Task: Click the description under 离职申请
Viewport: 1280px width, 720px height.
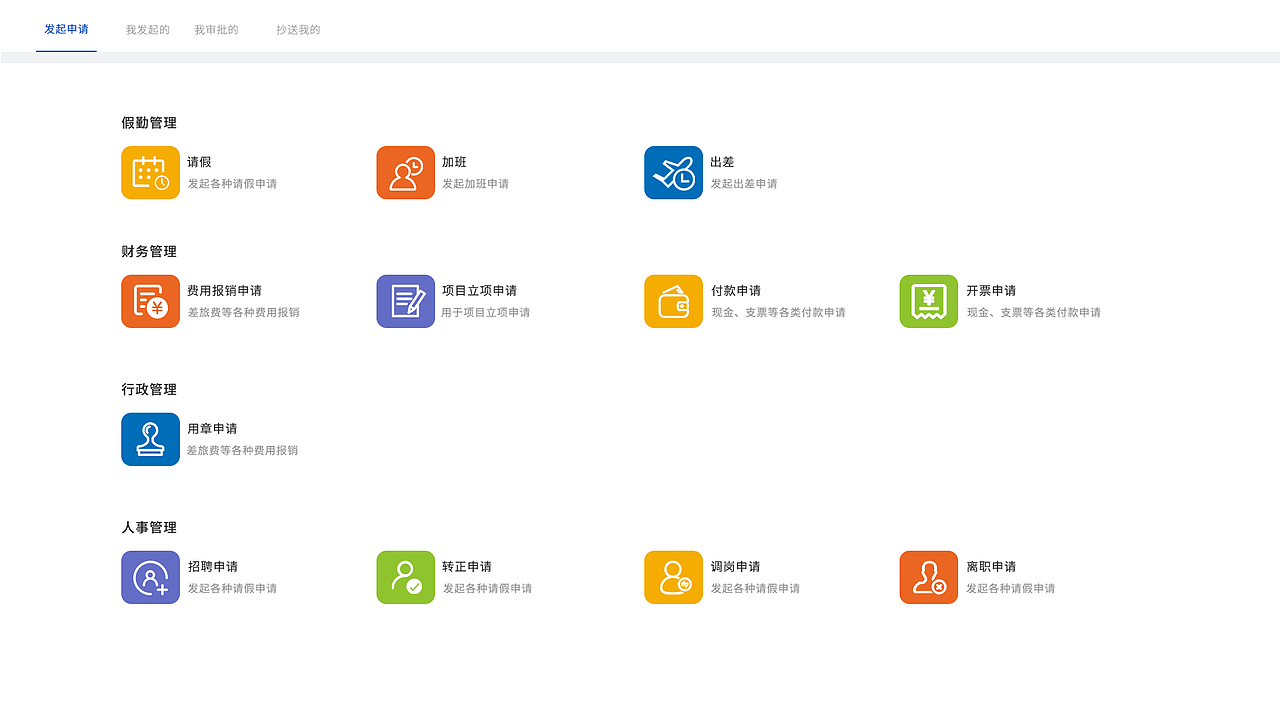Action: (1011, 589)
